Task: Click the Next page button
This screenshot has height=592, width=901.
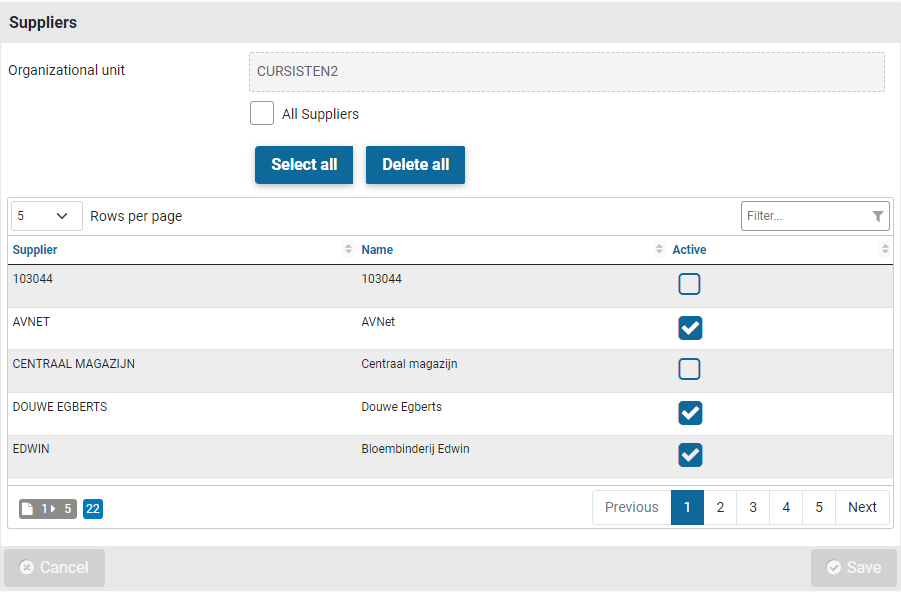Action: [x=862, y=507]
